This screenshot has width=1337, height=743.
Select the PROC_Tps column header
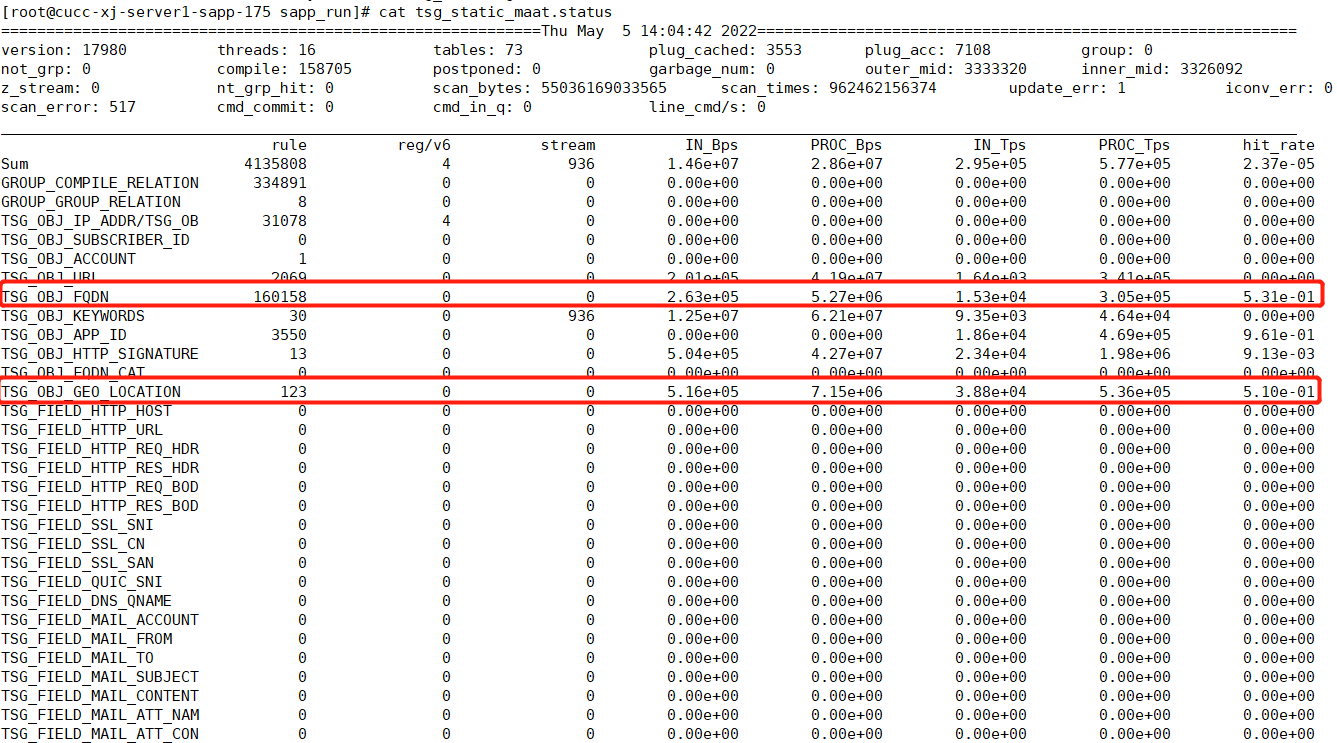(1134, 145)
